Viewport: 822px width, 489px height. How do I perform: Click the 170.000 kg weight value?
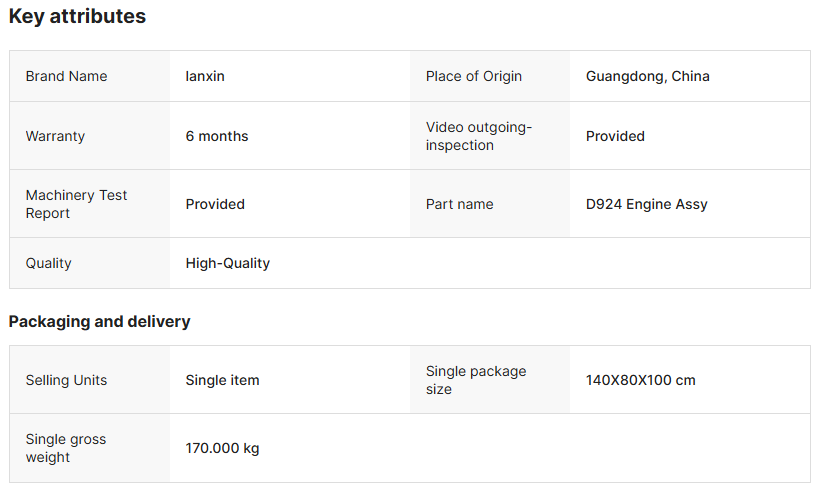click(x=222, y=448)
